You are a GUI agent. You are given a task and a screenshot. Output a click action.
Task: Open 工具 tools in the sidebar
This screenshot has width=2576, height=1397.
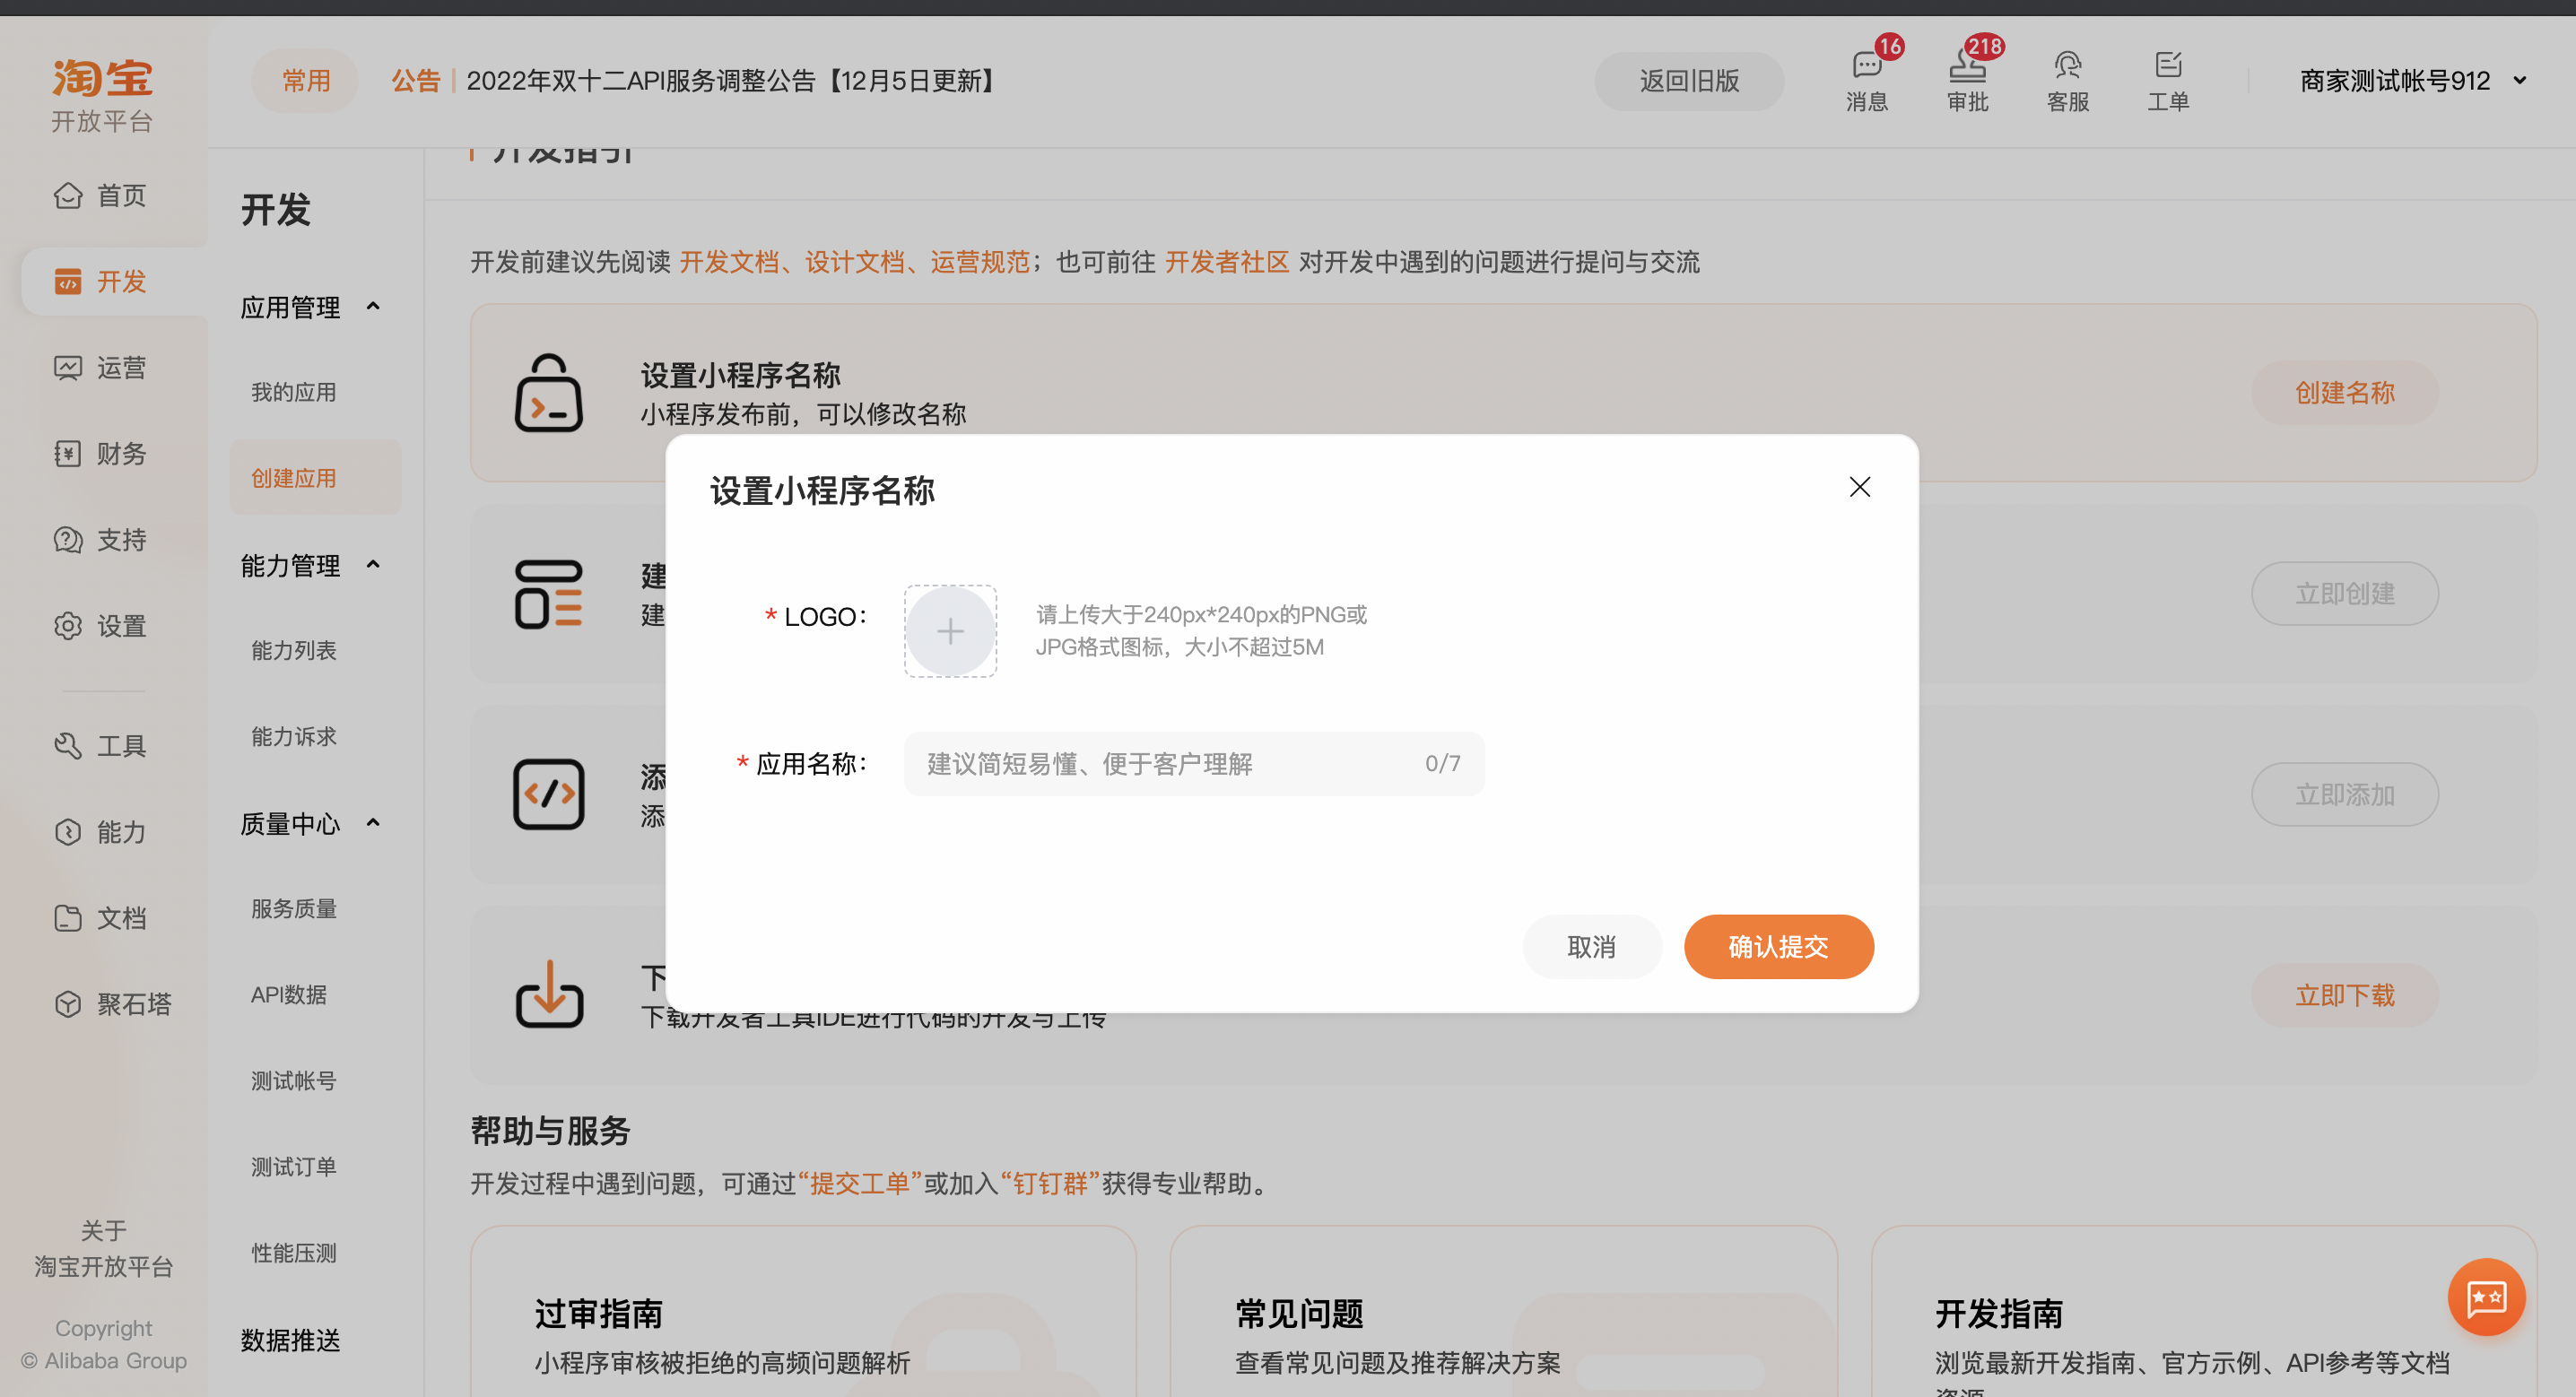coord(101,745)
